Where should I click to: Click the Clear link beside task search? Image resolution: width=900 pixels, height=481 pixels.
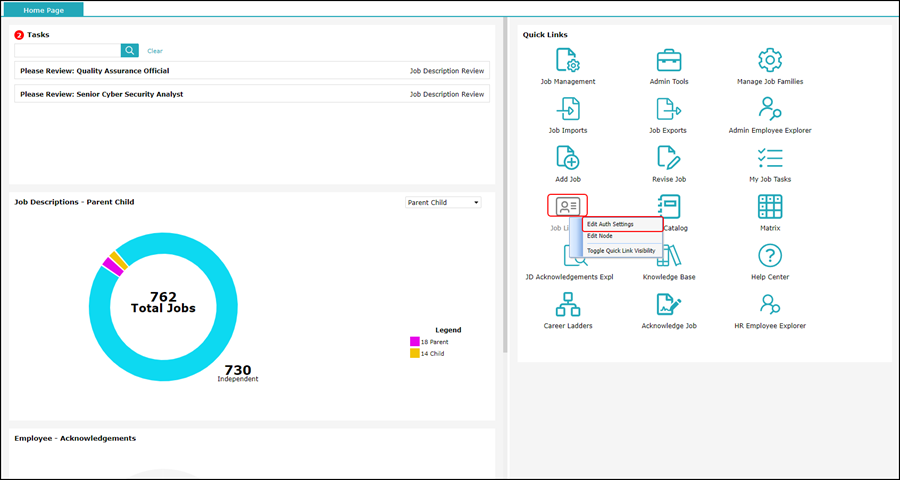(x=155, y=51)
